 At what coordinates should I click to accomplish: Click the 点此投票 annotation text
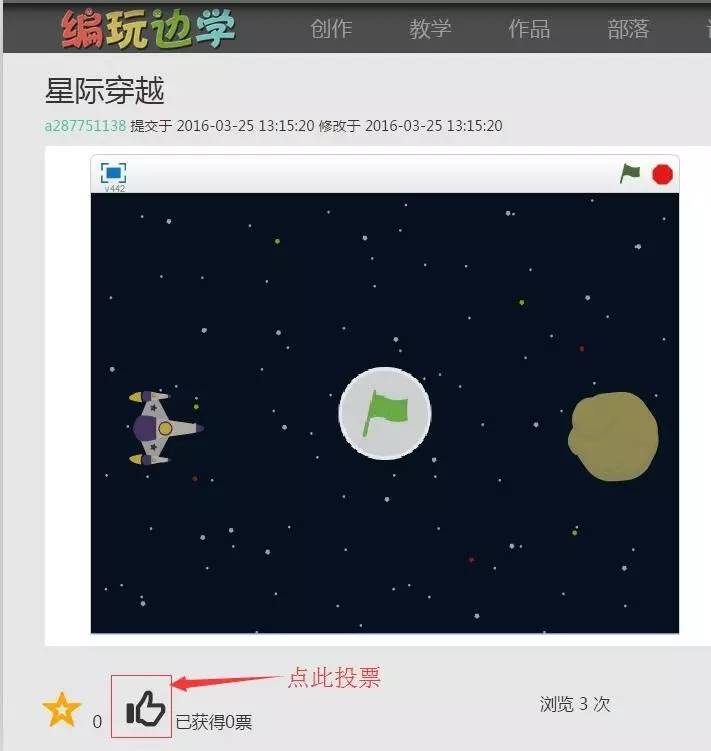(x=334, y=677)
